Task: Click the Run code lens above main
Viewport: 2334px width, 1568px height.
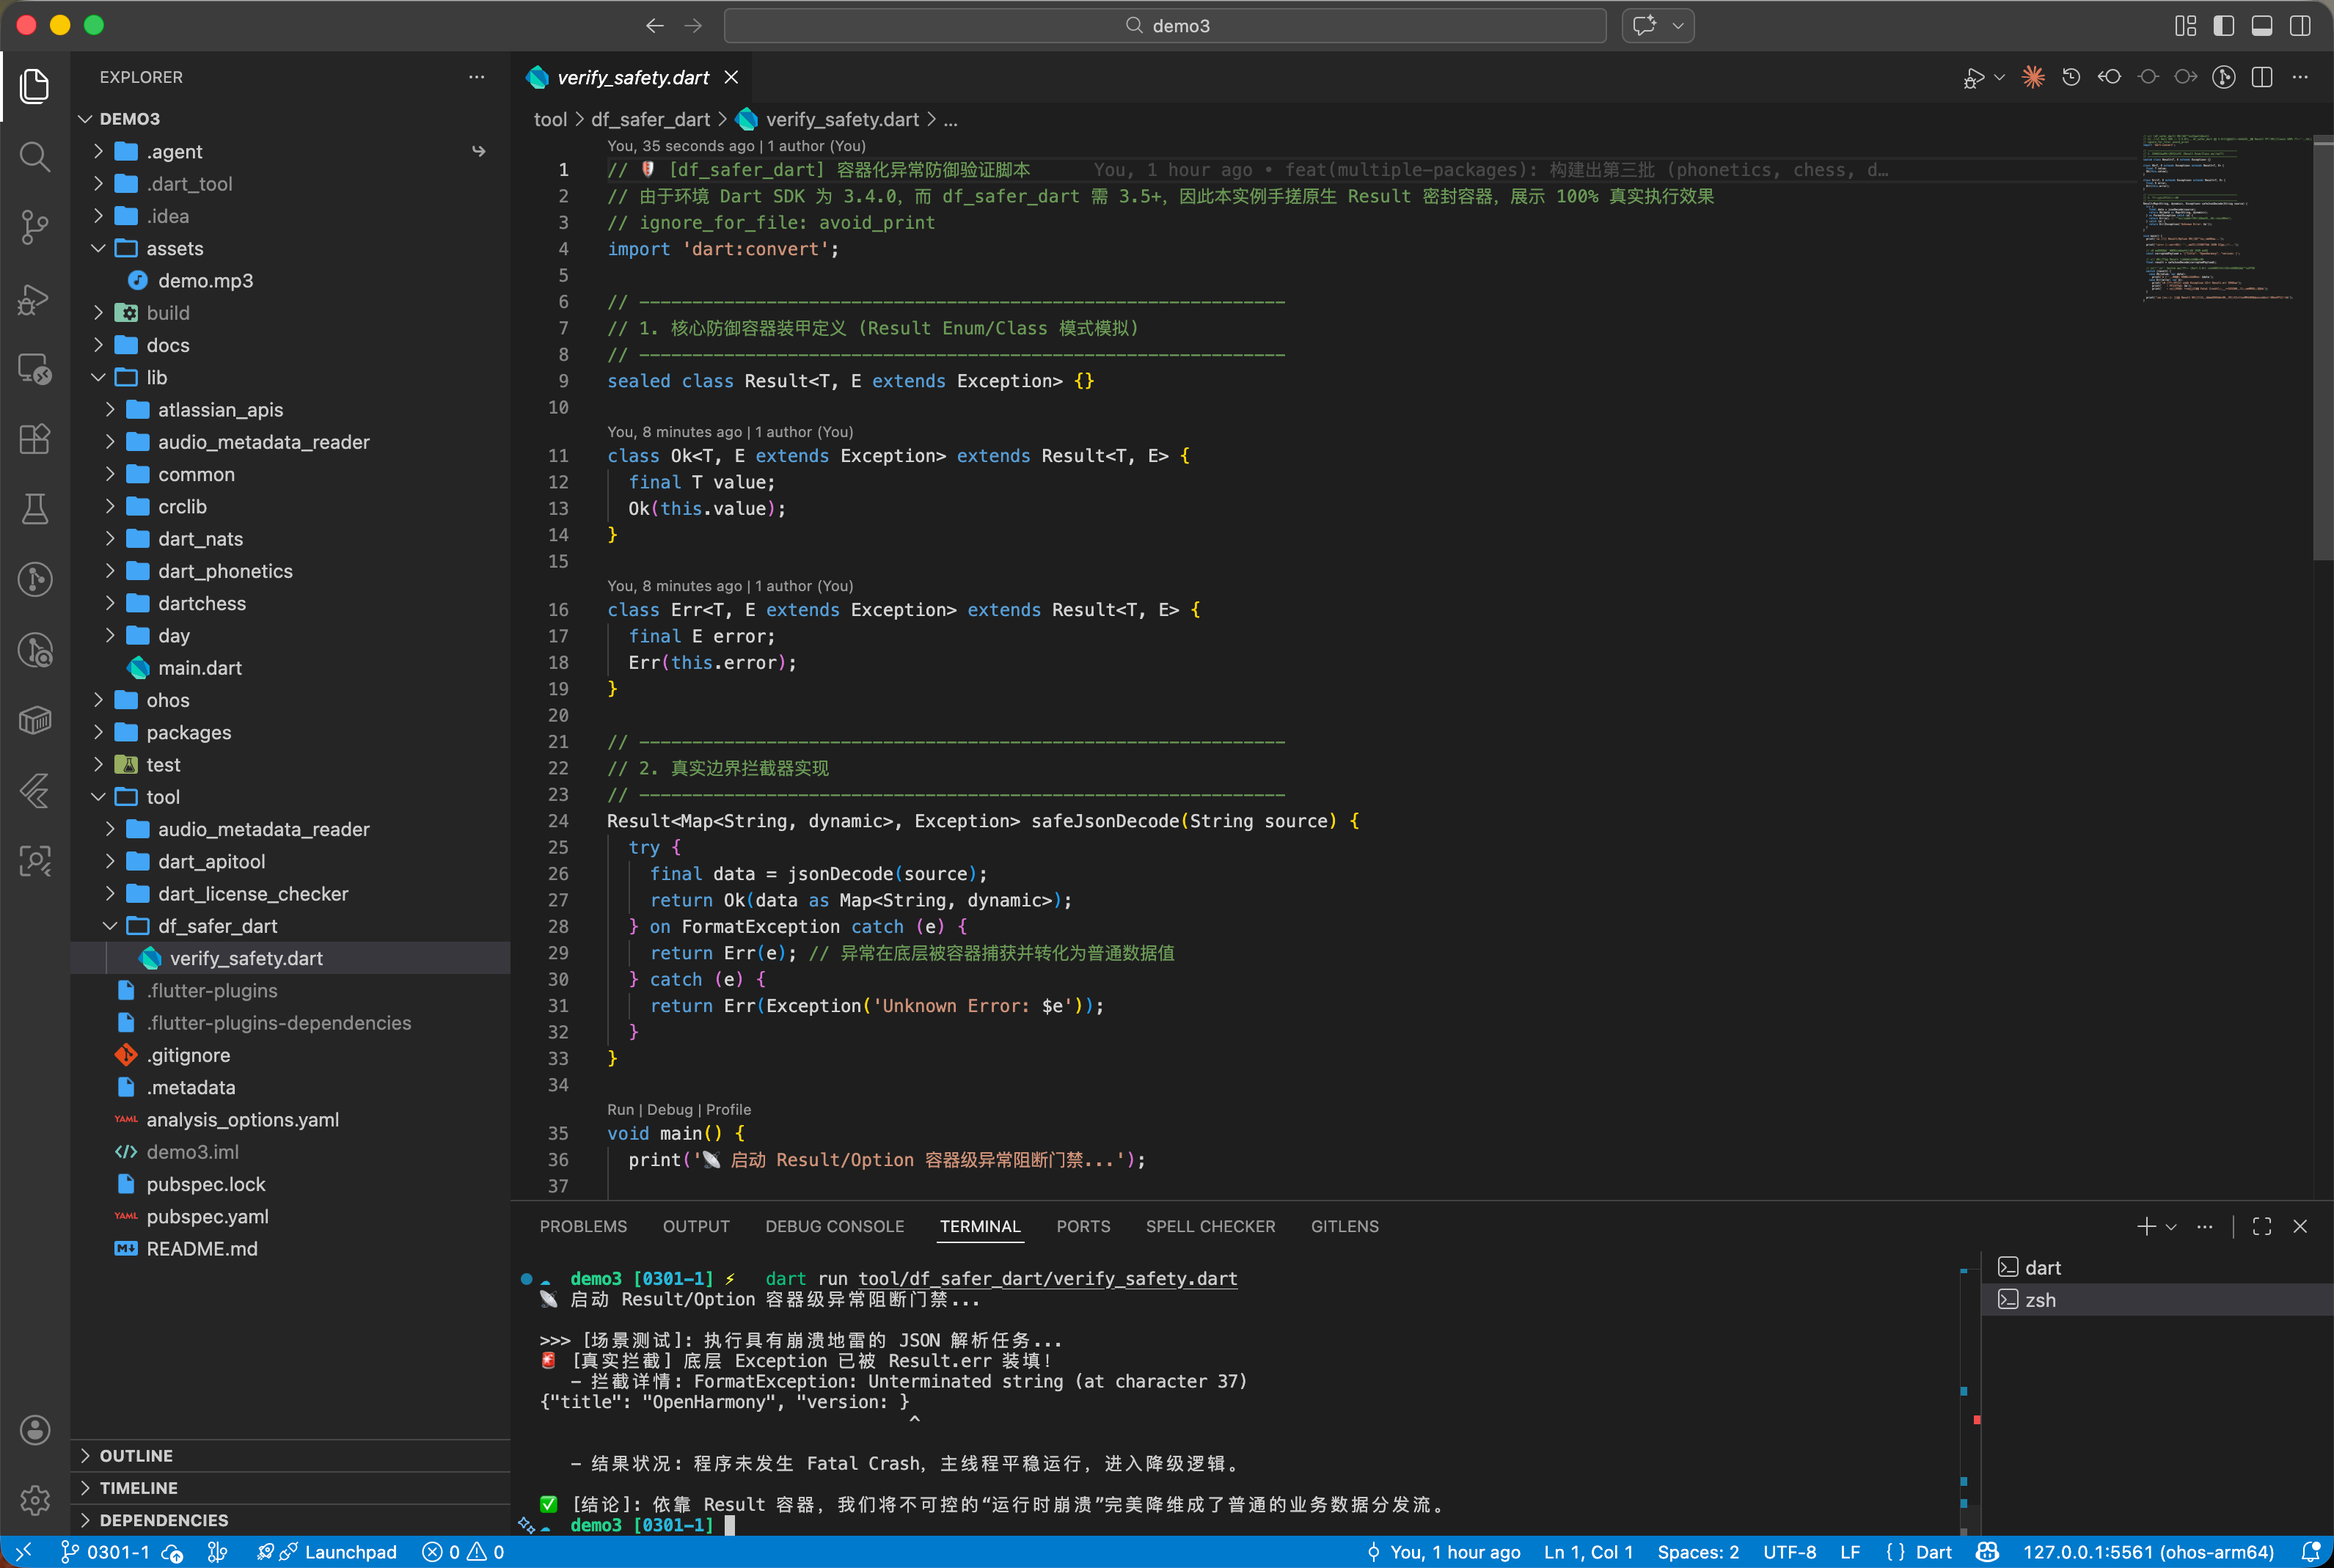Action: pos(620,1109)
